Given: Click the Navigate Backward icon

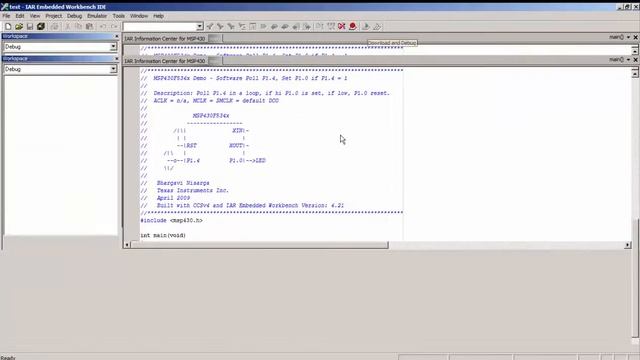Looking at the screenshot, I should click(296, 27).
